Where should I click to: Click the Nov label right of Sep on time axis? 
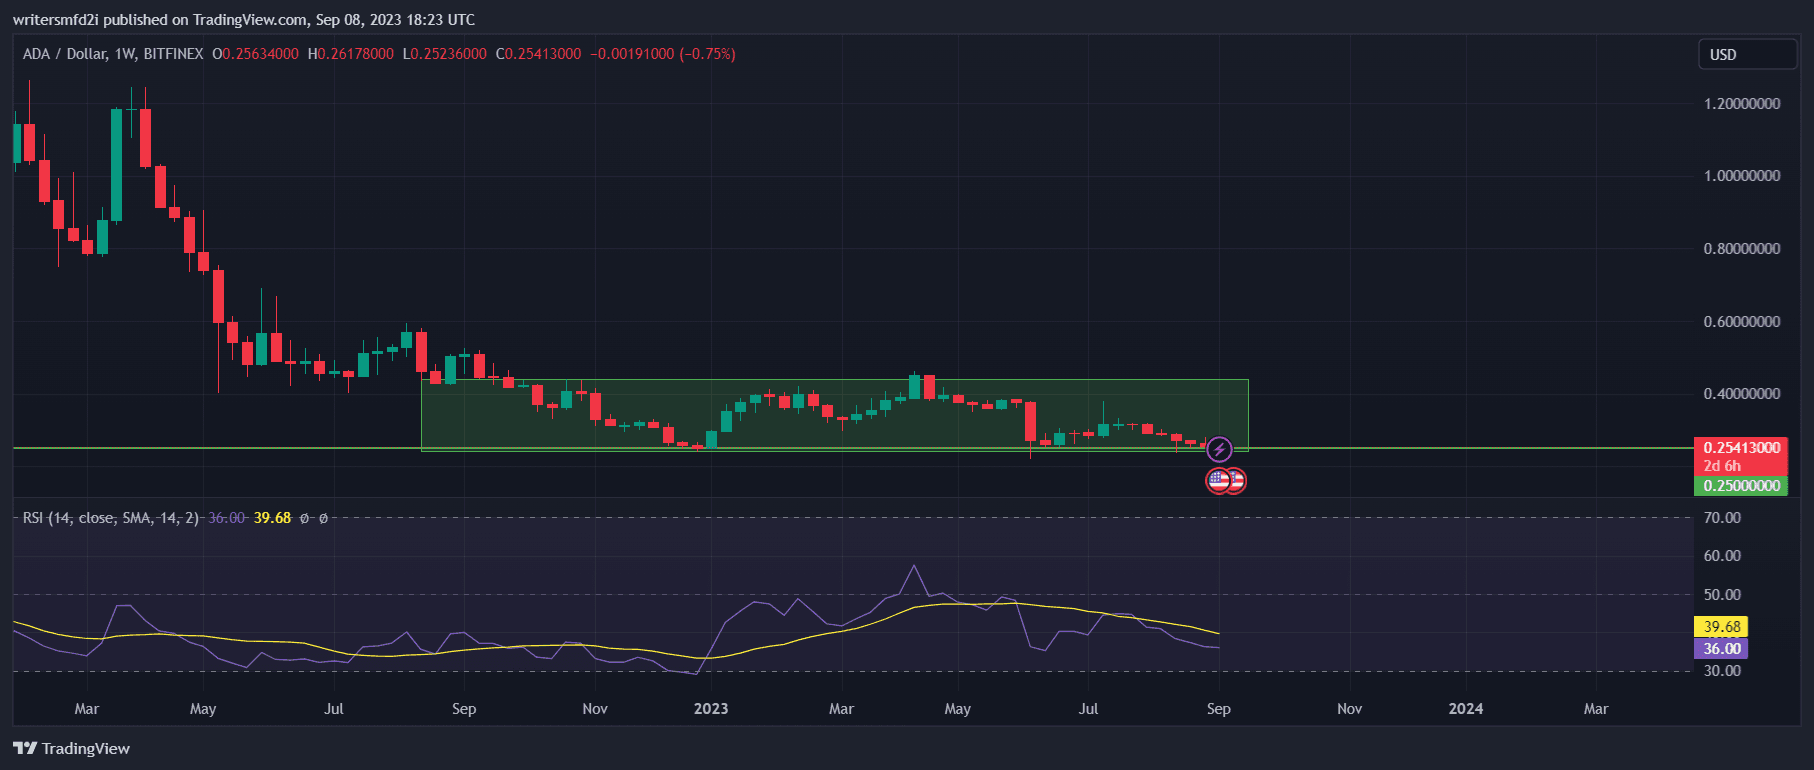1349,709
